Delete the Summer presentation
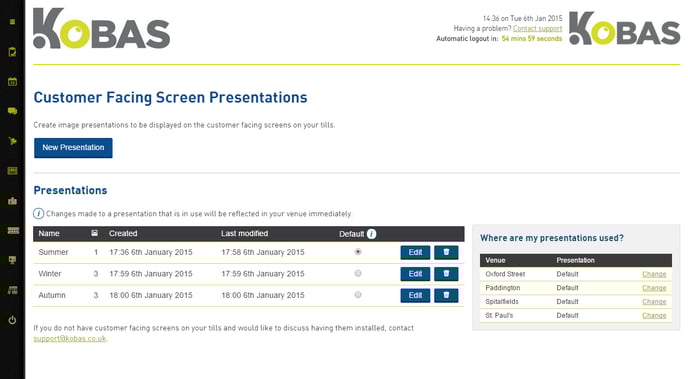Viewport: 688px width, 379px height. click(446, 252)
